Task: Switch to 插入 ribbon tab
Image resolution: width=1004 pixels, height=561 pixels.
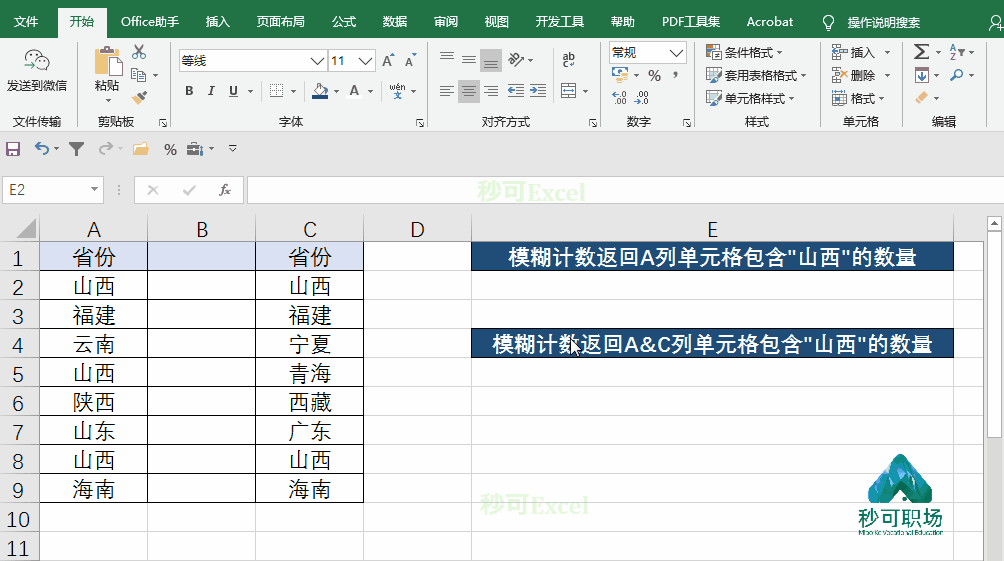Action: point(217,22)
